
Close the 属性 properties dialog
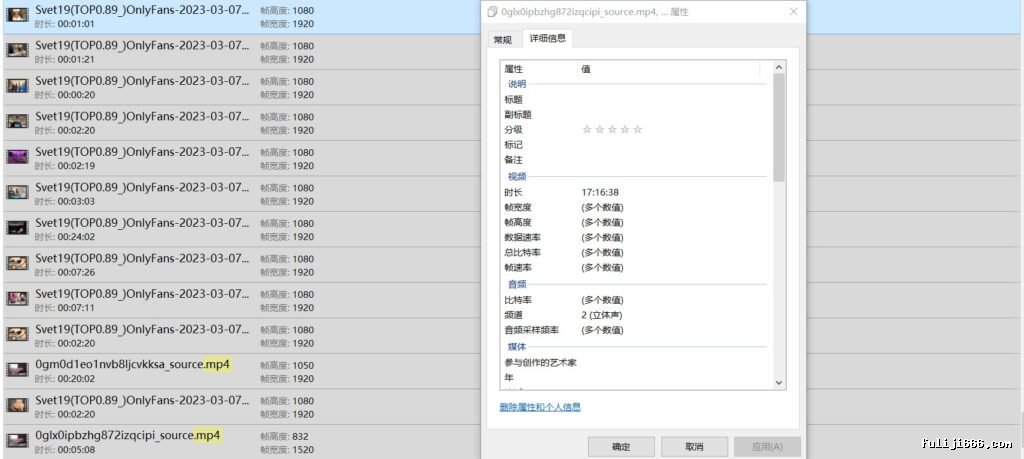793,12
